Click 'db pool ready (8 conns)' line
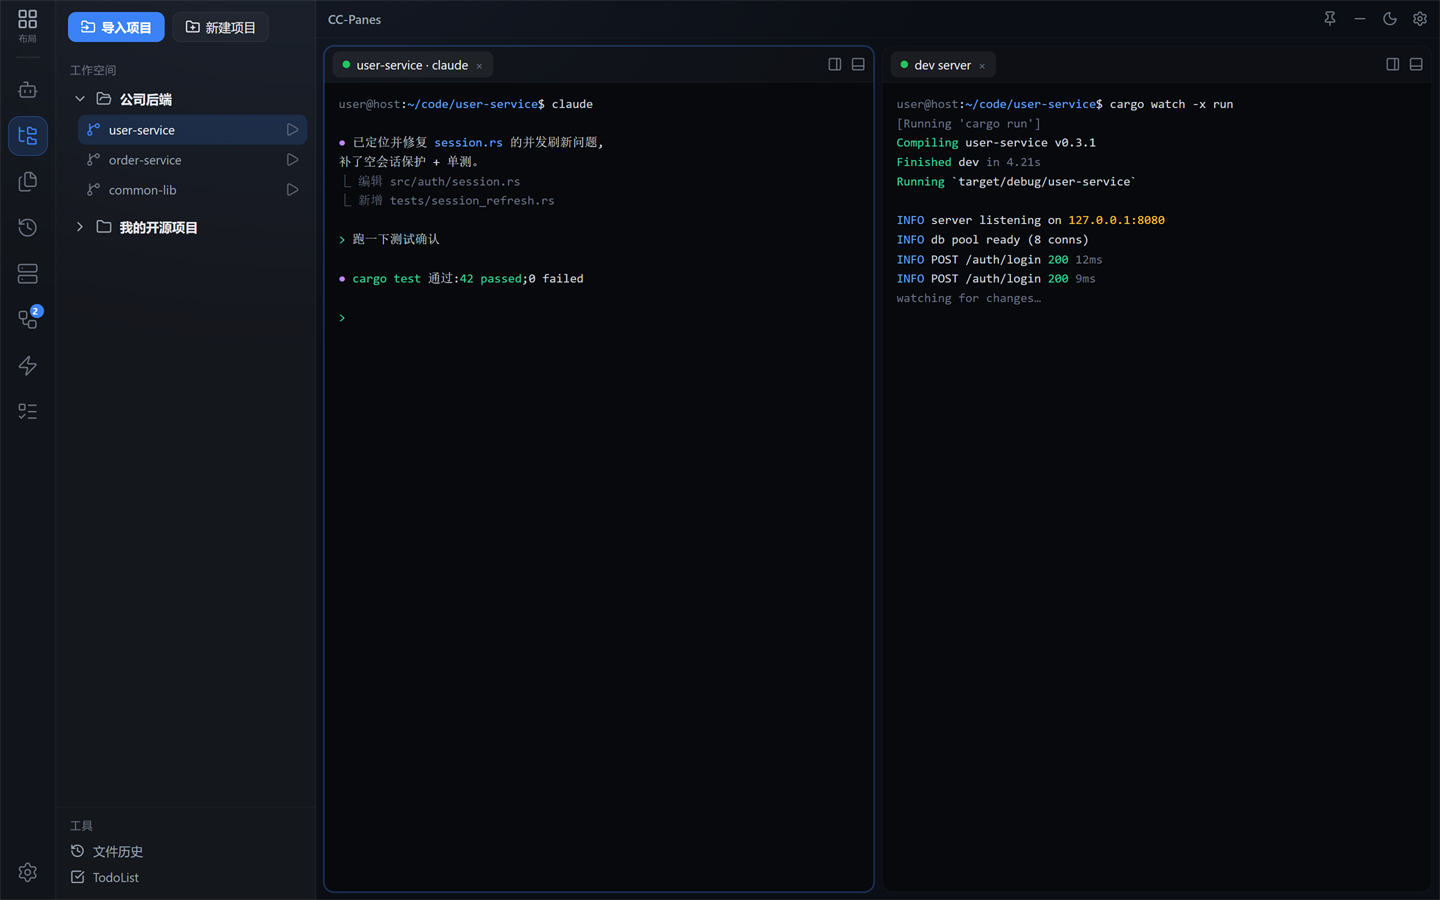Viewport: 1440px width, 900px height. click(992, 239)
